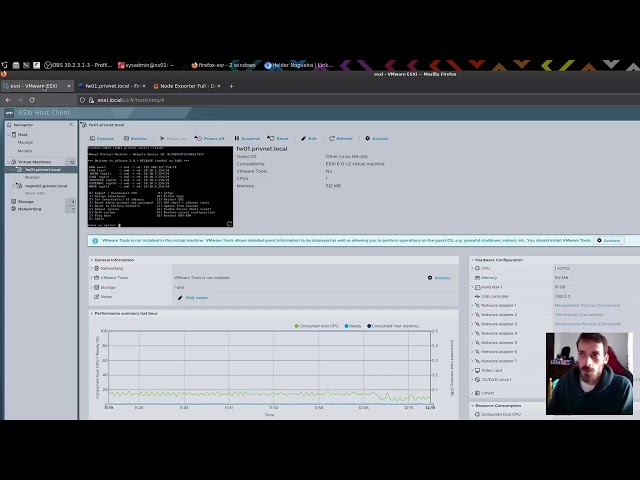Click More VMs in Navigator
The image size is (640, 480).
pyautogui.click(x=36, y=193)
